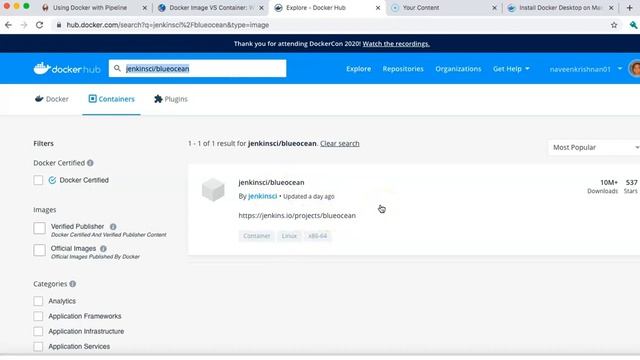Bookmark this page with the star icon
The height and width of the screenshot is (360, 640).
click(614, 25)
